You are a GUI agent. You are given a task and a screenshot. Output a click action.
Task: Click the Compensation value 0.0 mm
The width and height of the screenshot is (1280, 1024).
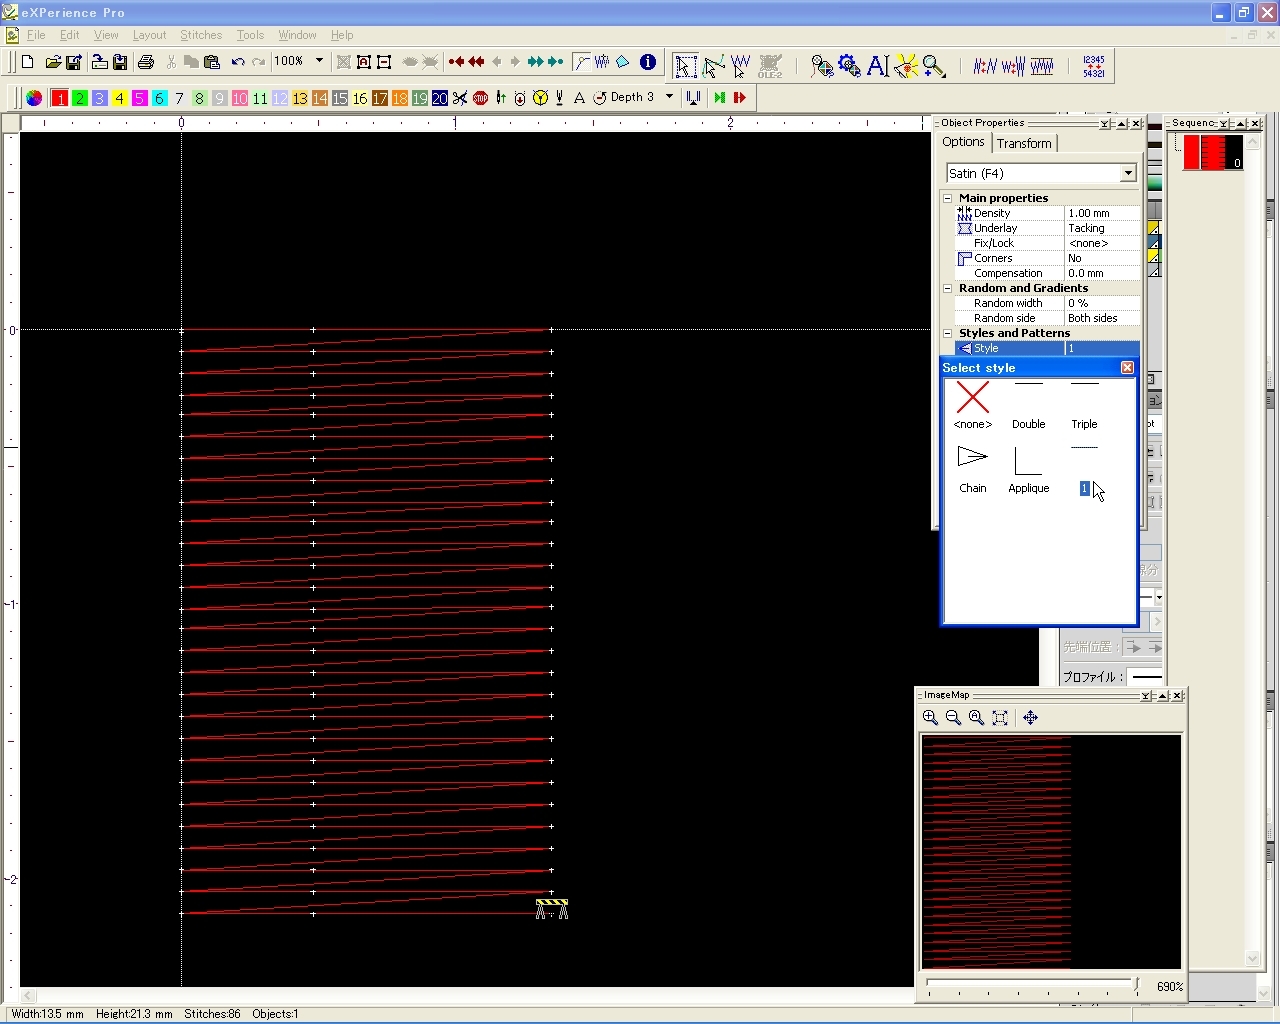1102,273
